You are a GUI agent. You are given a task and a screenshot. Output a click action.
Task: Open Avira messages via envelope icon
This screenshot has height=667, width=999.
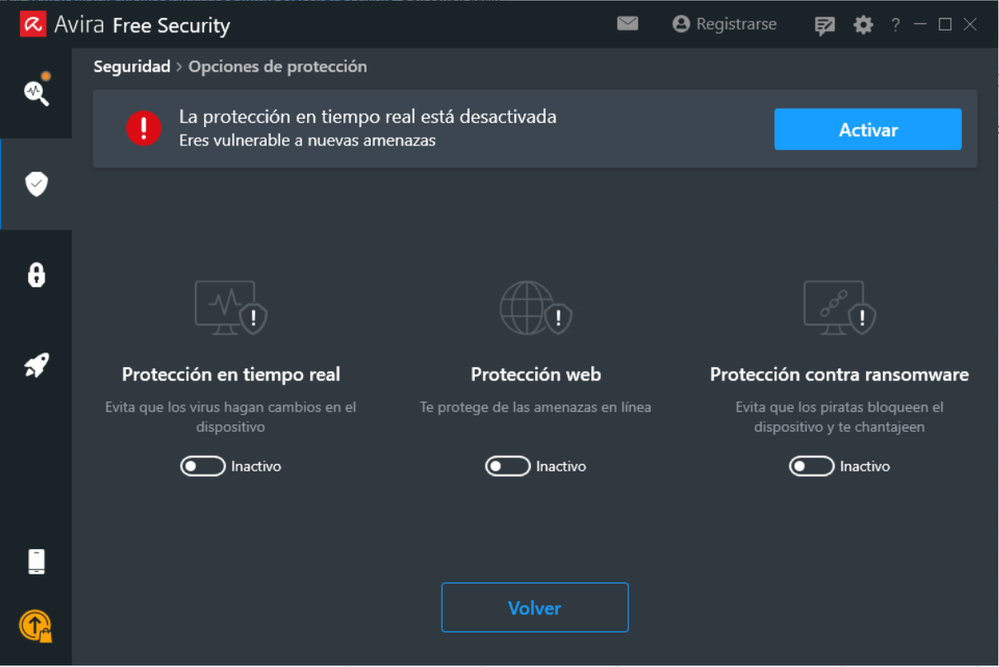pyautogui.click(x=628, y=22)
